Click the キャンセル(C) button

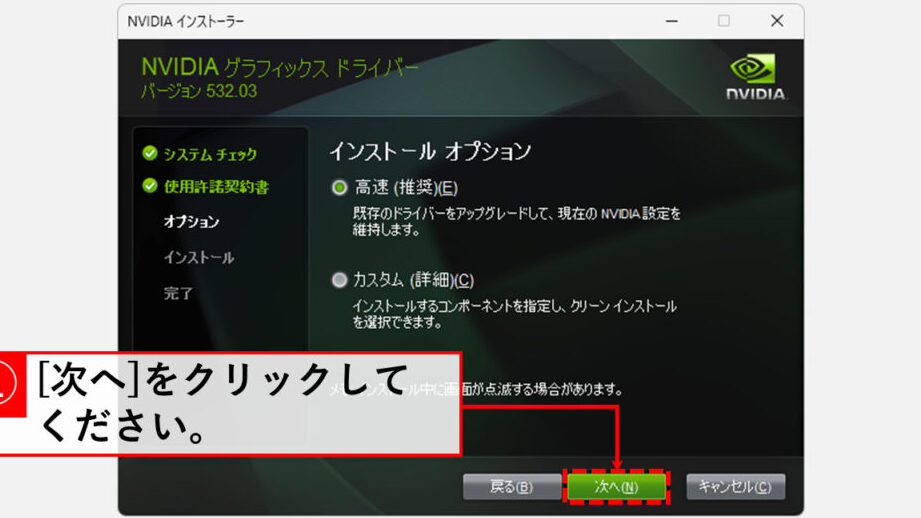pos(735,486)
